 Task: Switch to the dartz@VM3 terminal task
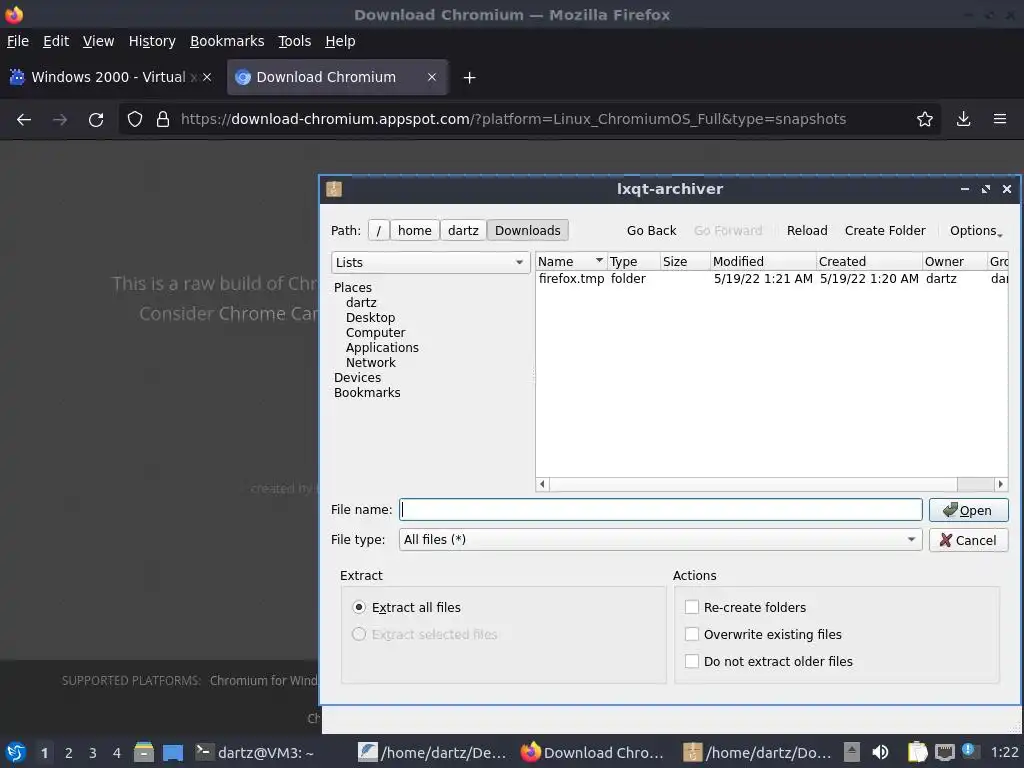click(255, 753)
